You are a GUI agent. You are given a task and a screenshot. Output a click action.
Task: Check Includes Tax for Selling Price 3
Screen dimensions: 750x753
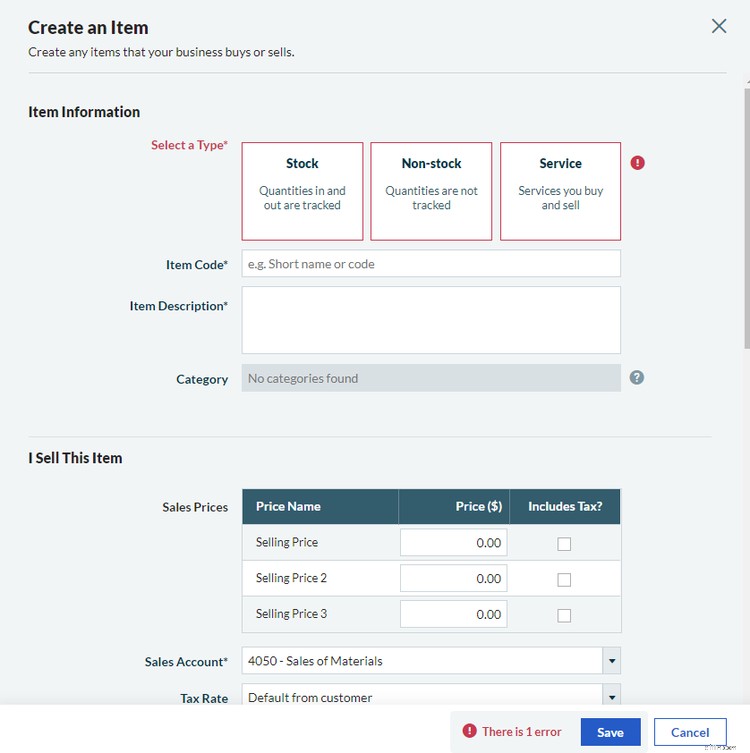pyautogui.click(x=564, y=616)
